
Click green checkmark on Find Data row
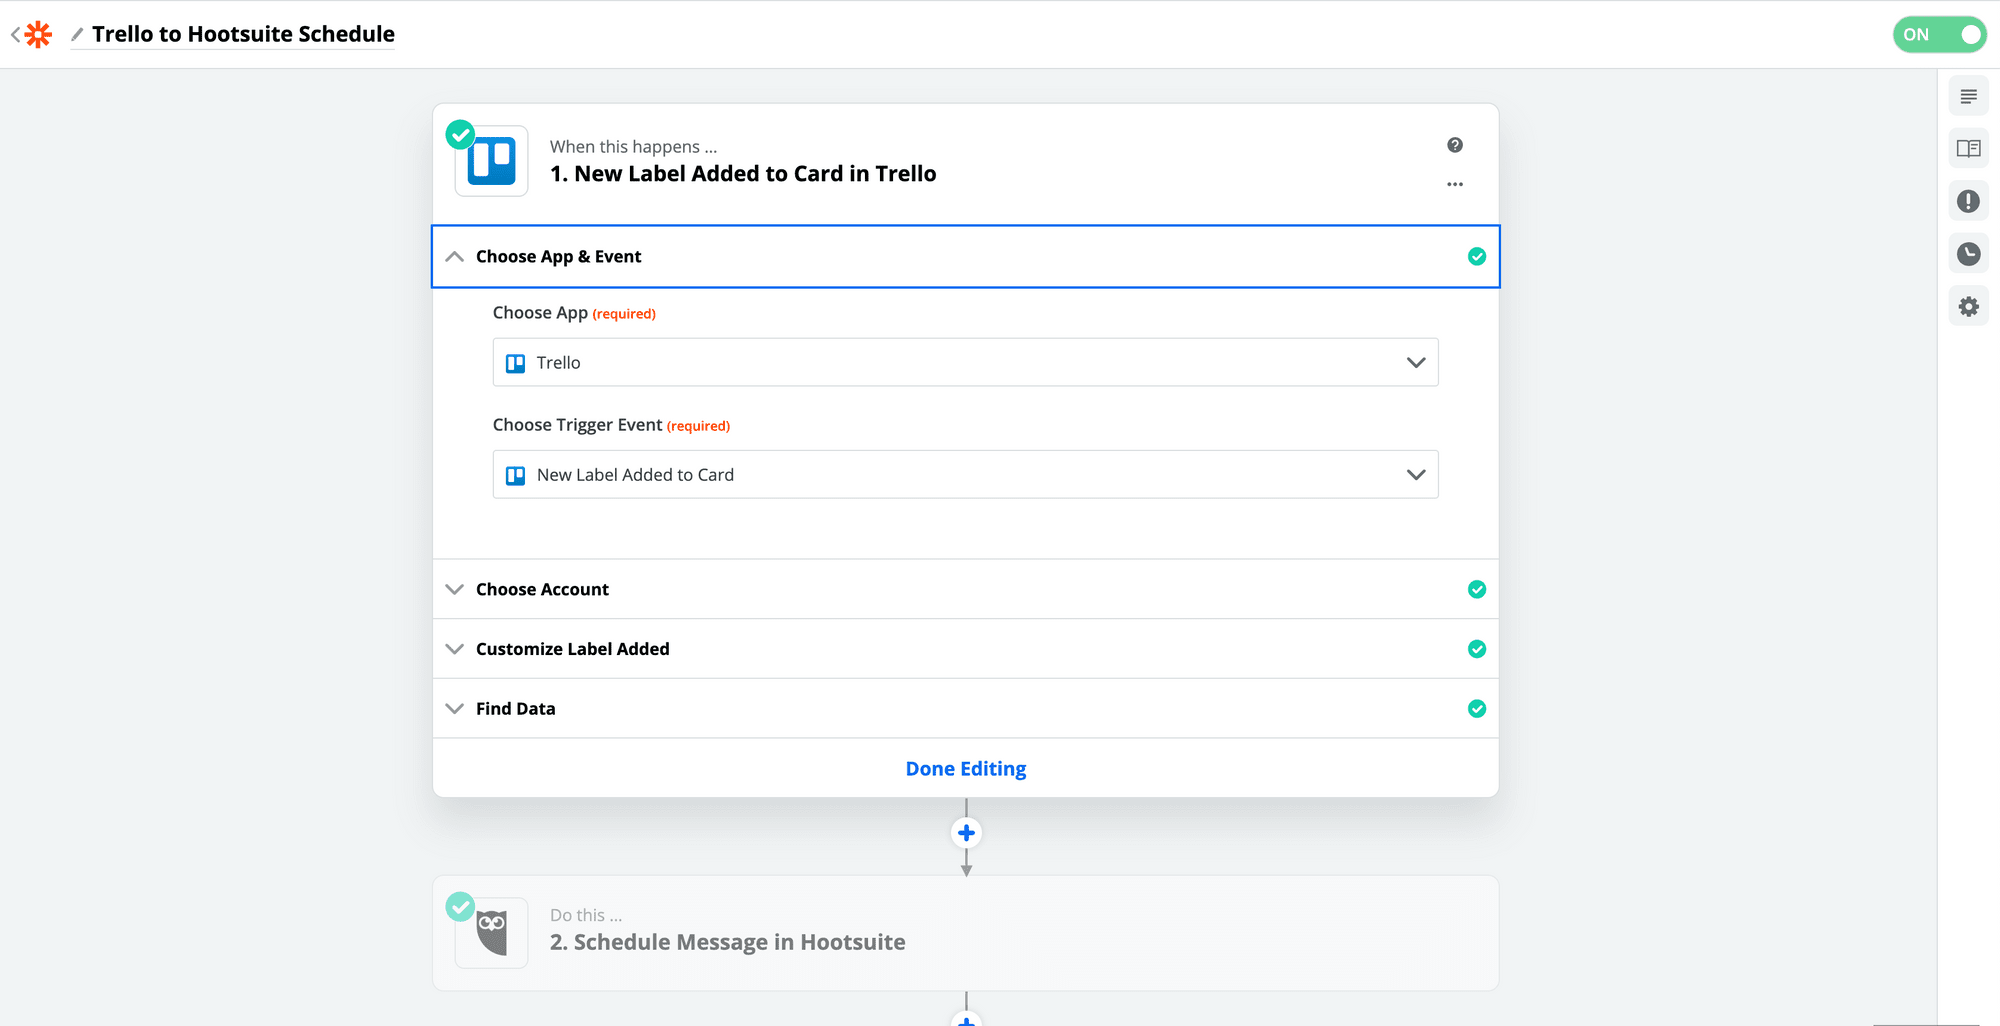(1476, 709)
